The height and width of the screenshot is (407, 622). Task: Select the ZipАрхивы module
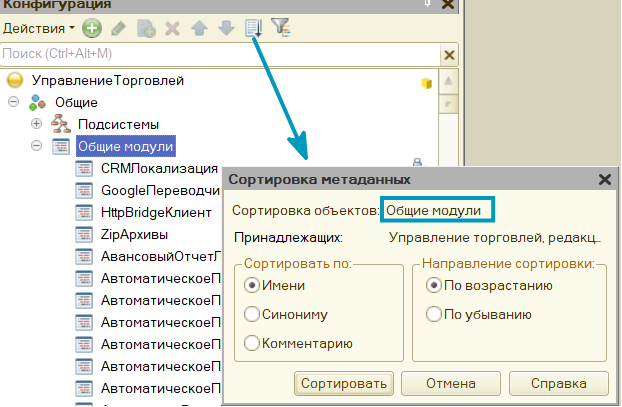[134, 234]
